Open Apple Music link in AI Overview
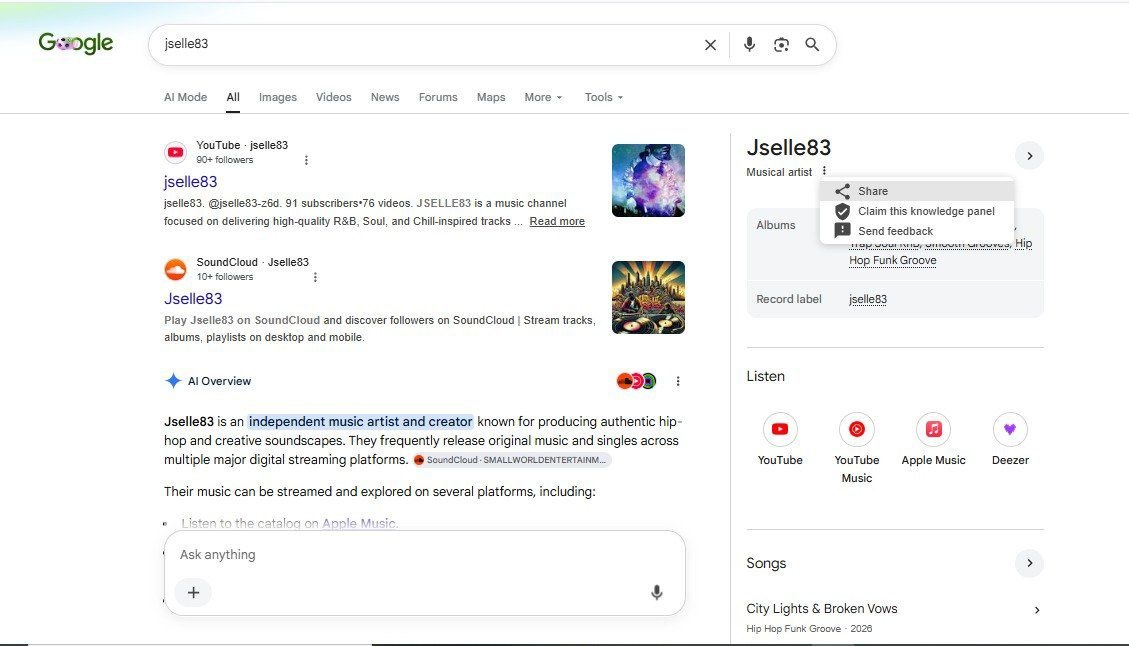 coord(359,524)
